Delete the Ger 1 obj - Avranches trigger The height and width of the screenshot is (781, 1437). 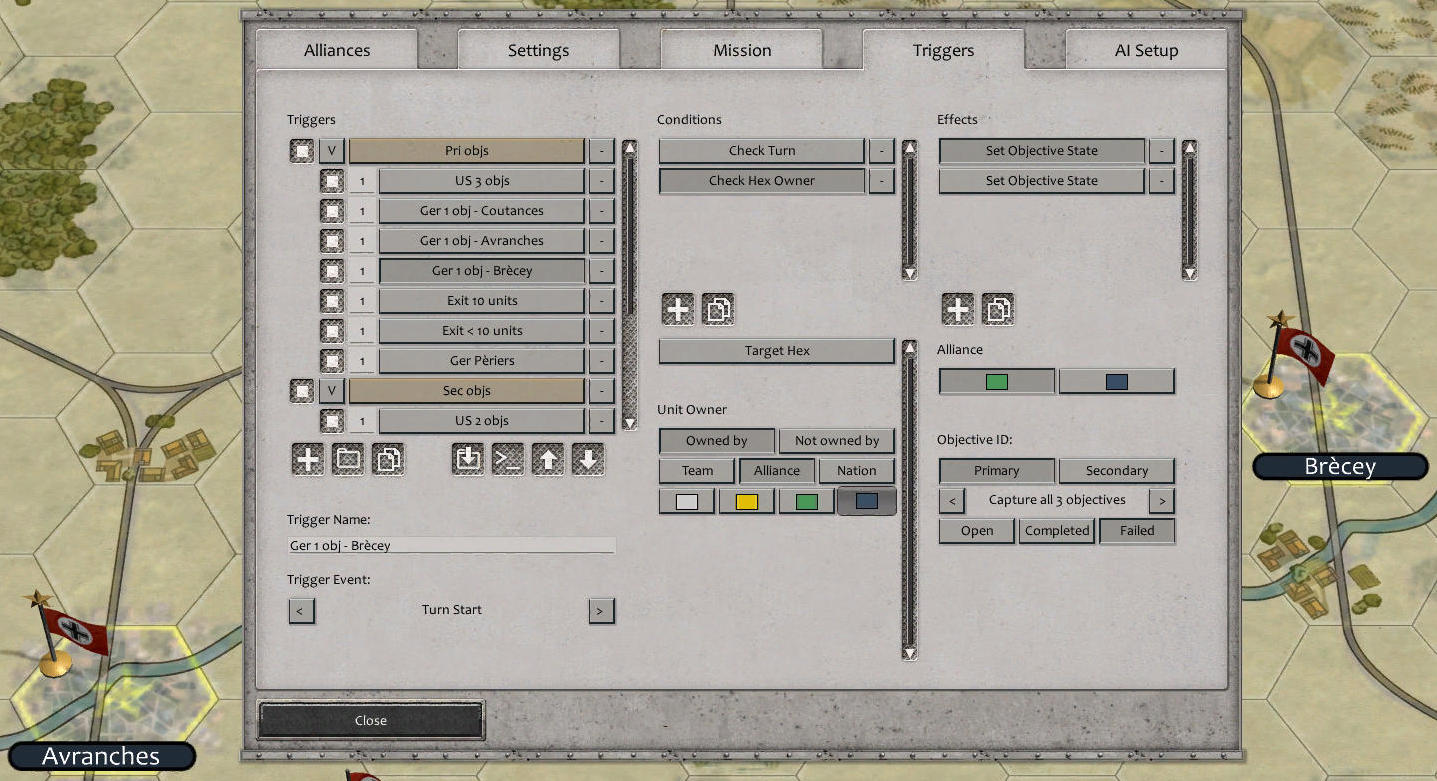click(x=601, y=241)
